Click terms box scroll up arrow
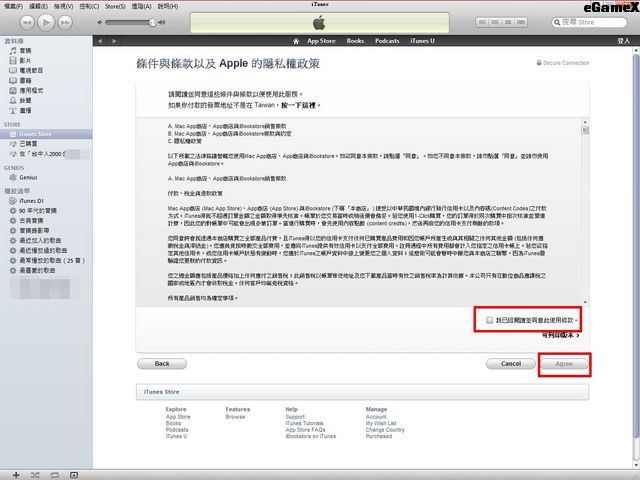This screenshot has height=480, width=640. 585,122
